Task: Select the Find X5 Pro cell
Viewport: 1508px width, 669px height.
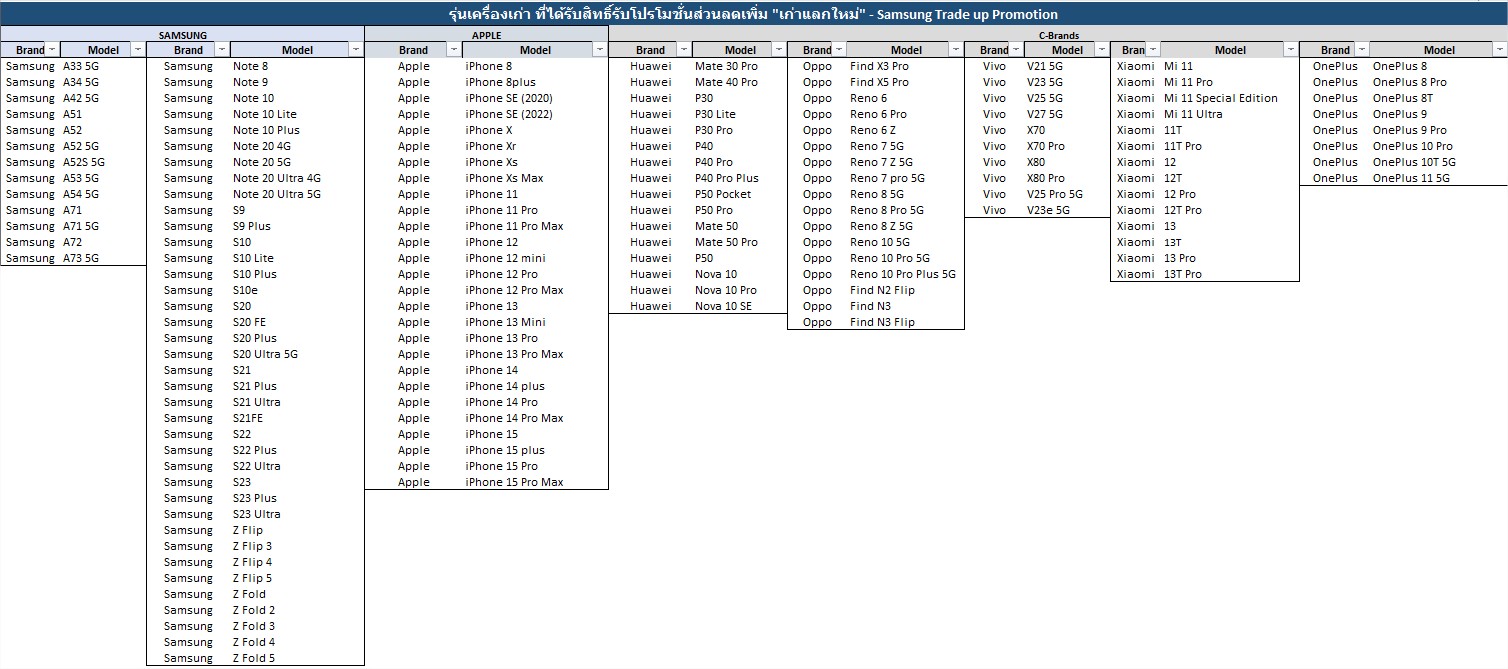Action: (906, 82)
